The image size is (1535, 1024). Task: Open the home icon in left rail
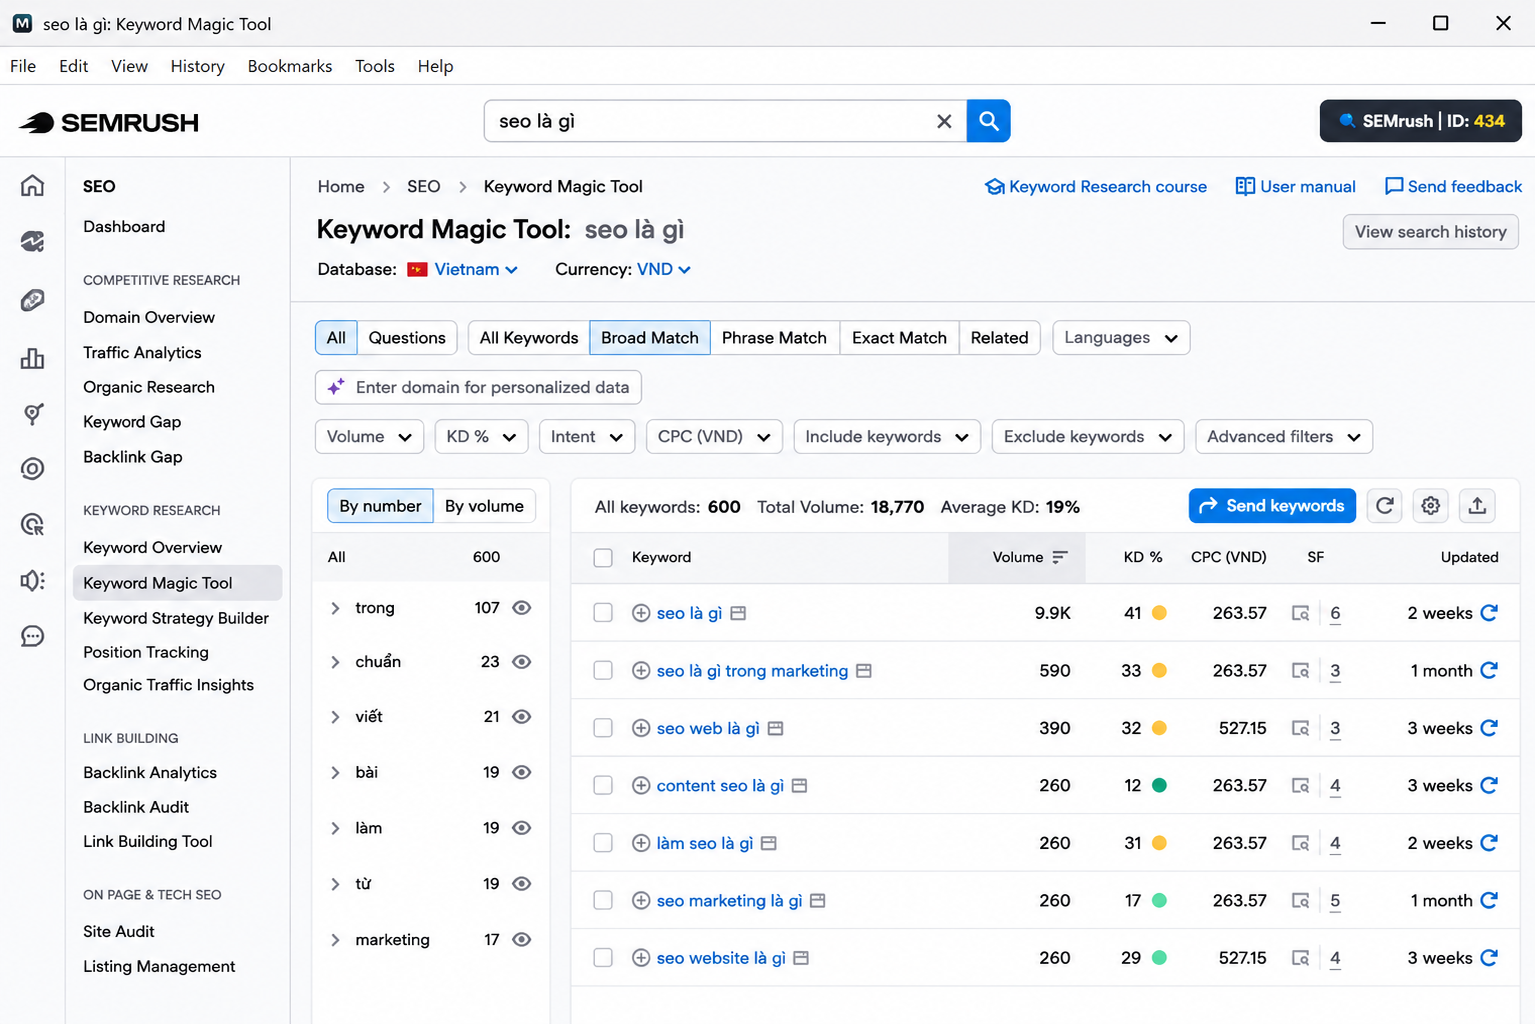[33, 186]
